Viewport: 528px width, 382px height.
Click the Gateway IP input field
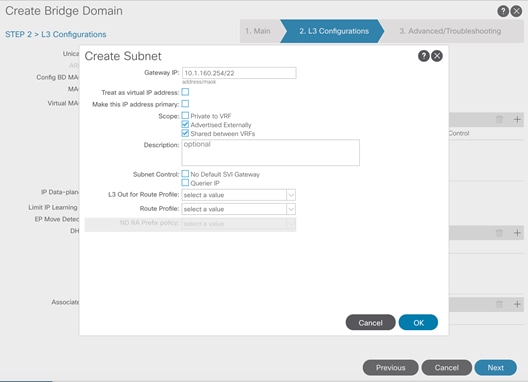tap(239, 73)
